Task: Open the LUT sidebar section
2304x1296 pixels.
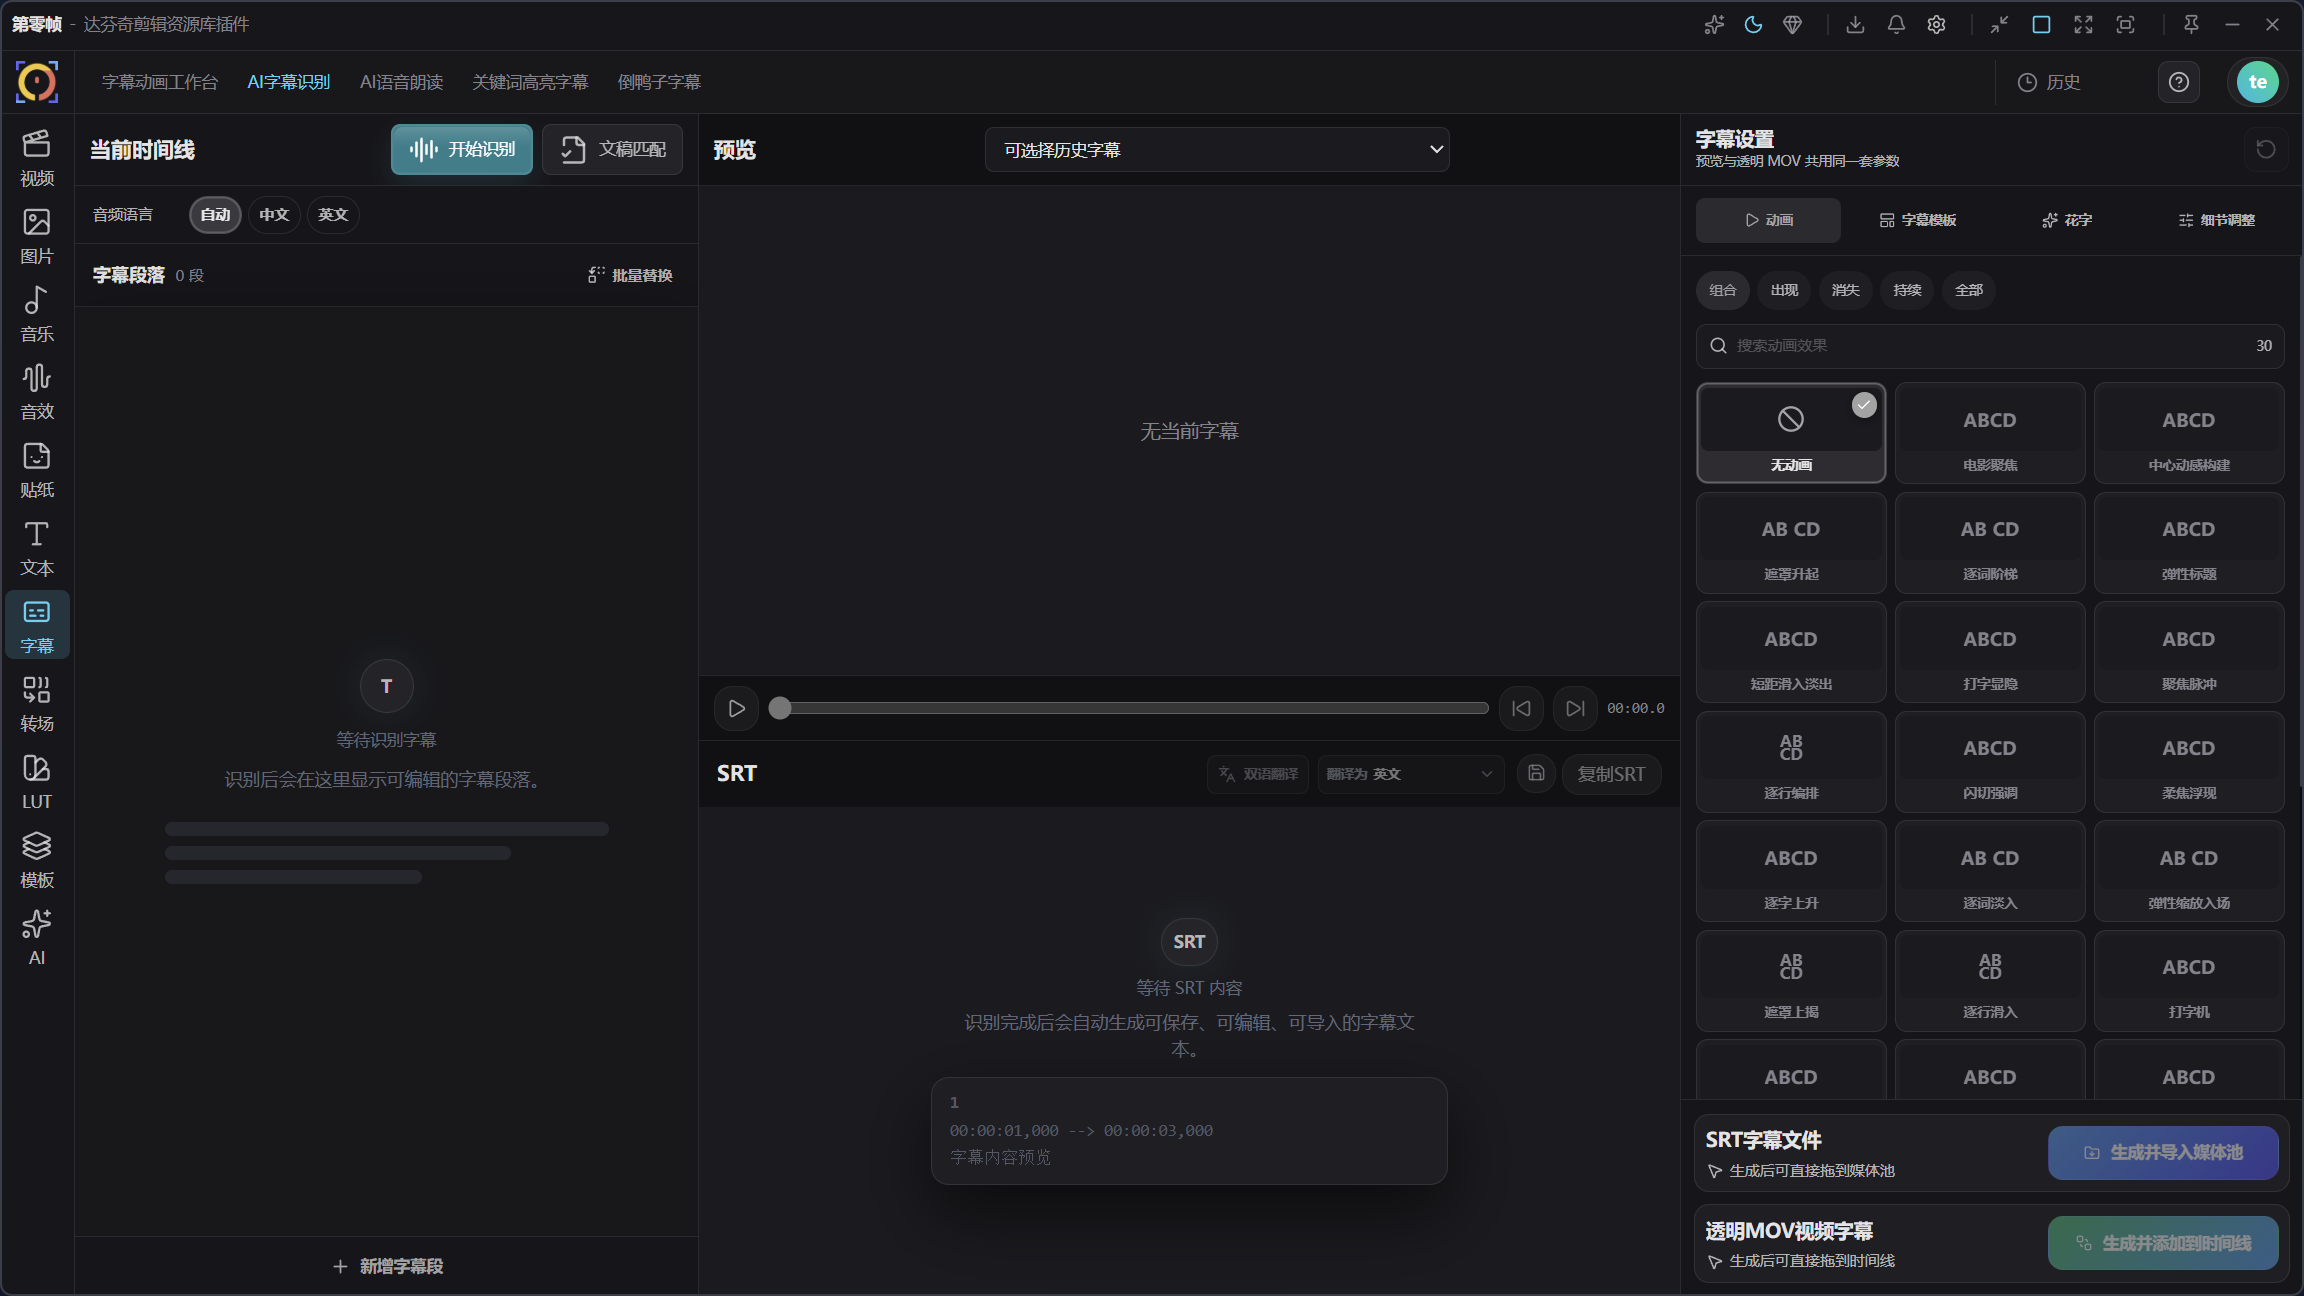Action: [x=37, y=782]
